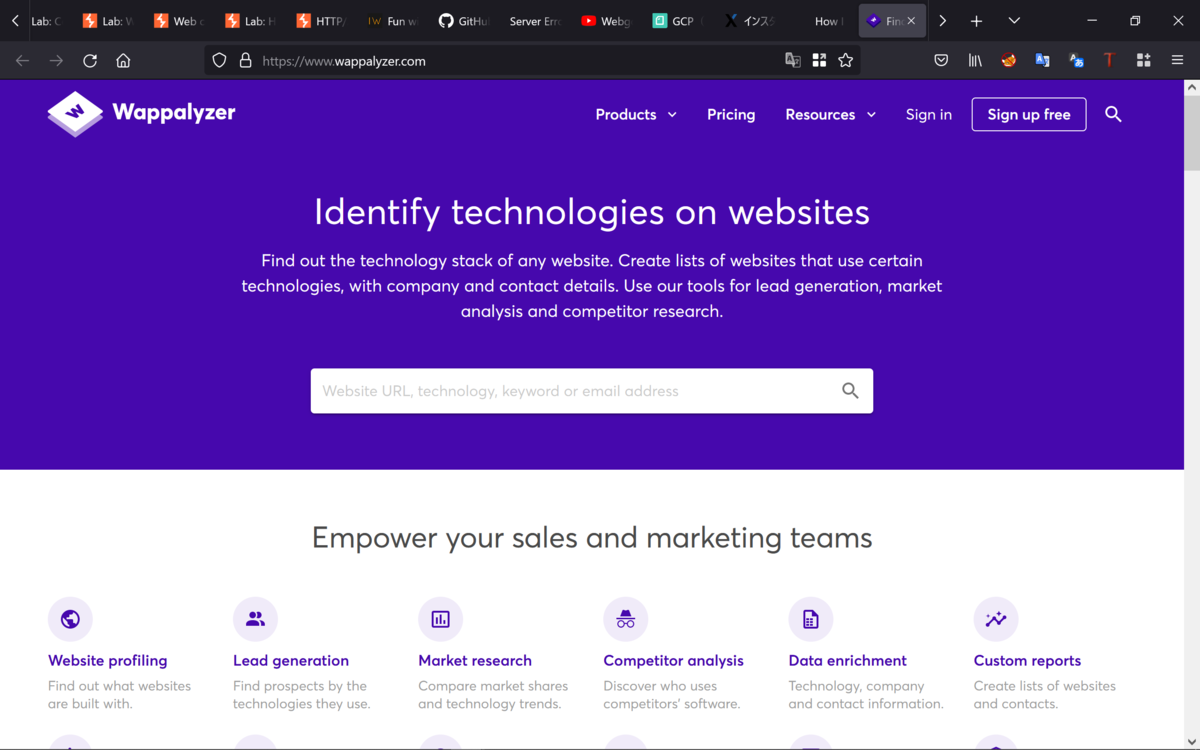Switch to the GitHub tab

[x=466, y=21]
